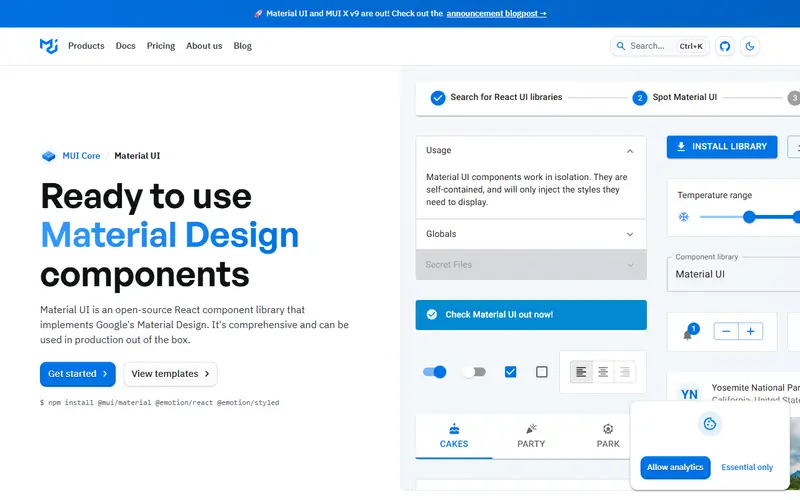Open the Pricing page

(161, 46)
